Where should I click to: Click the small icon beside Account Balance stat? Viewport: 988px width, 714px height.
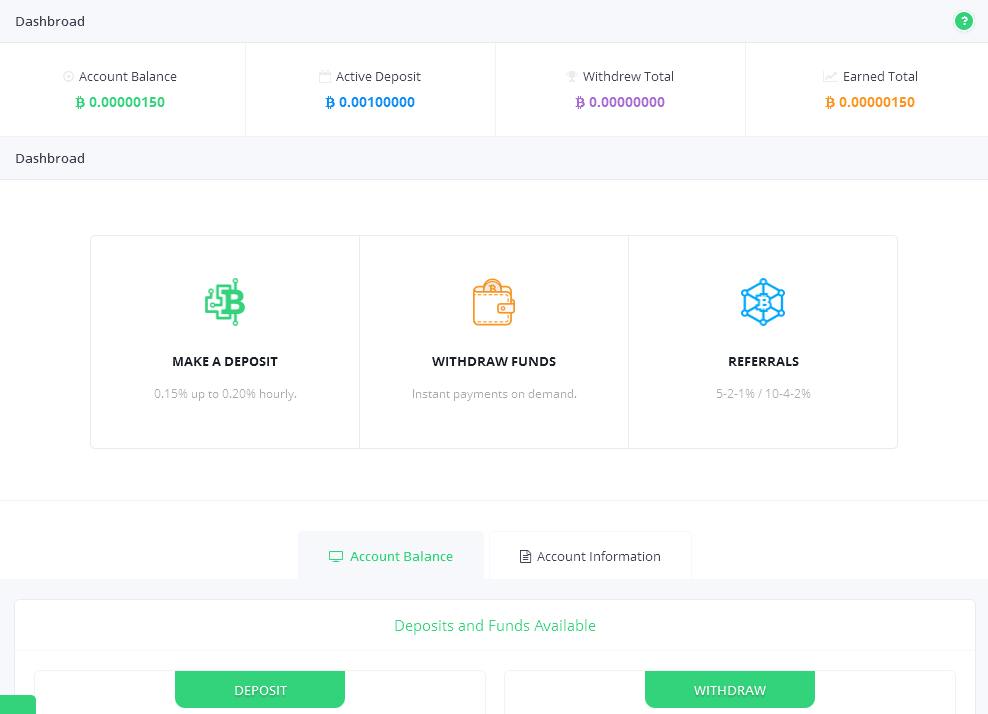pos(68,77)
